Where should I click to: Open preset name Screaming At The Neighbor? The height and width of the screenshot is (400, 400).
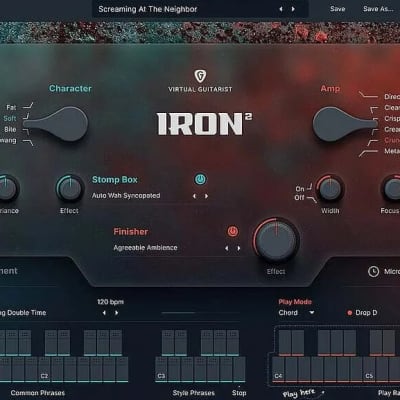coord(148,9)
